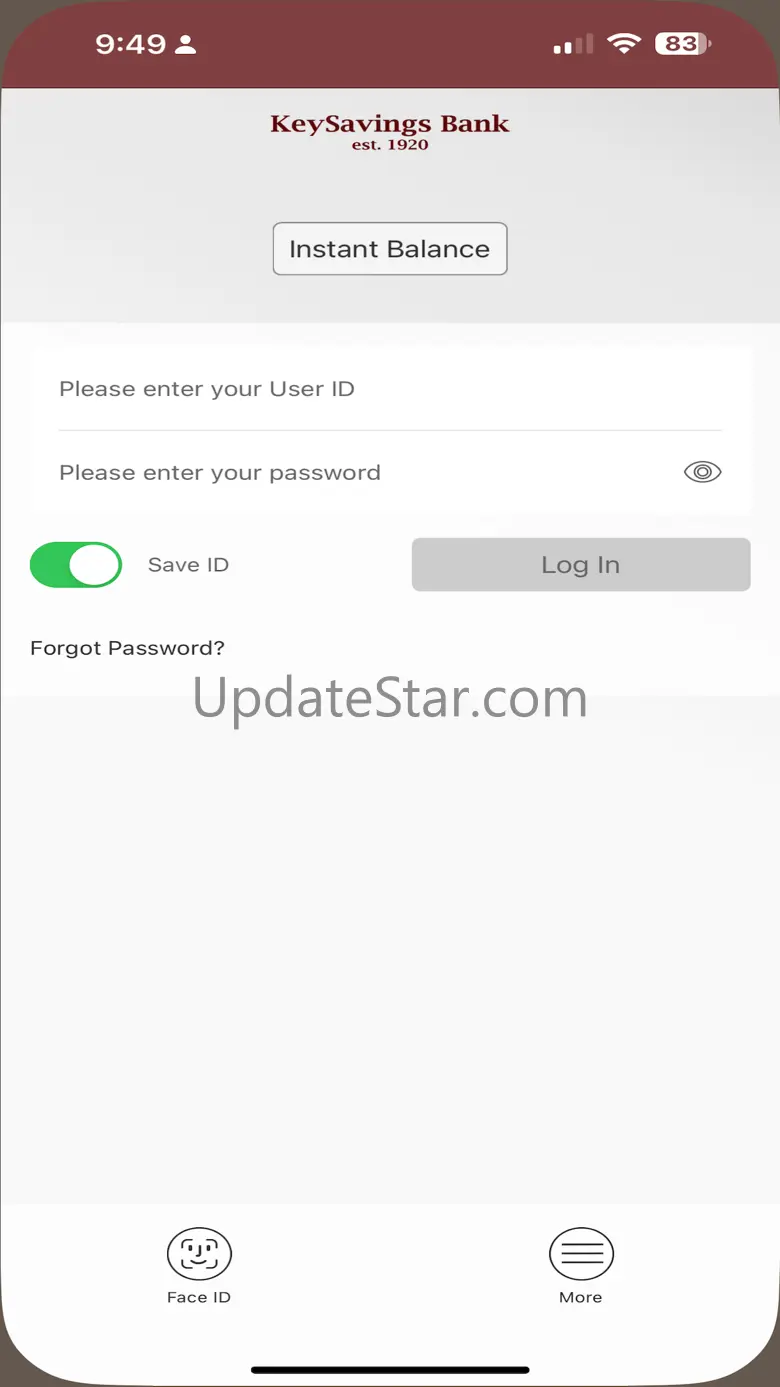Viewport: 780px width, 1387px height.
Task: Open Instant Balance
Action: tap(390, 249)
